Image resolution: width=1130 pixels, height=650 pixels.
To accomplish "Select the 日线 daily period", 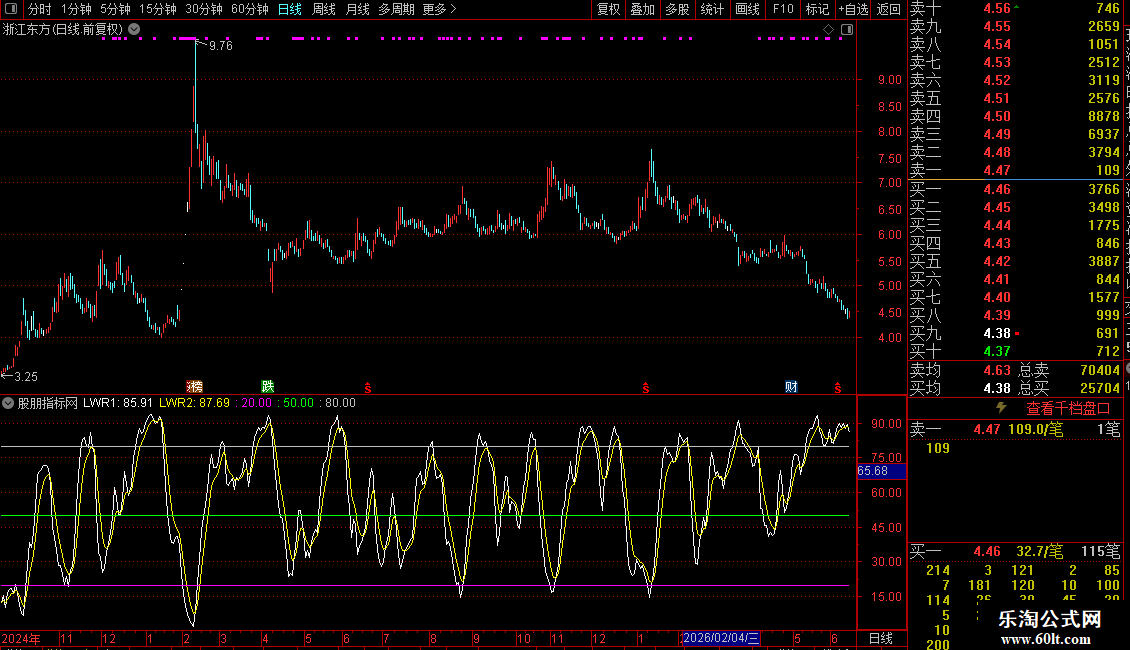I will [x=290, y=9].
